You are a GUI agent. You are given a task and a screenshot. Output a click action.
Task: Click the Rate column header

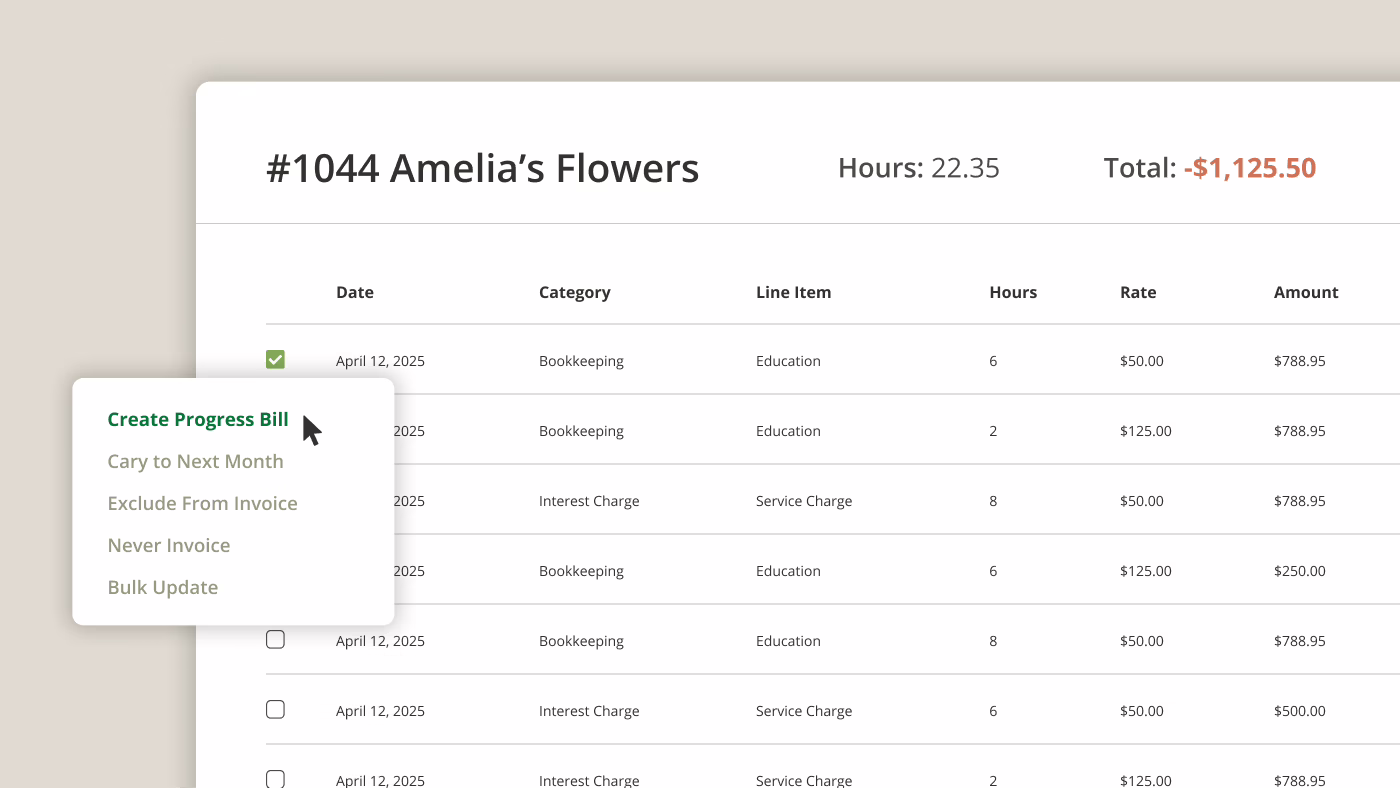1138,292
